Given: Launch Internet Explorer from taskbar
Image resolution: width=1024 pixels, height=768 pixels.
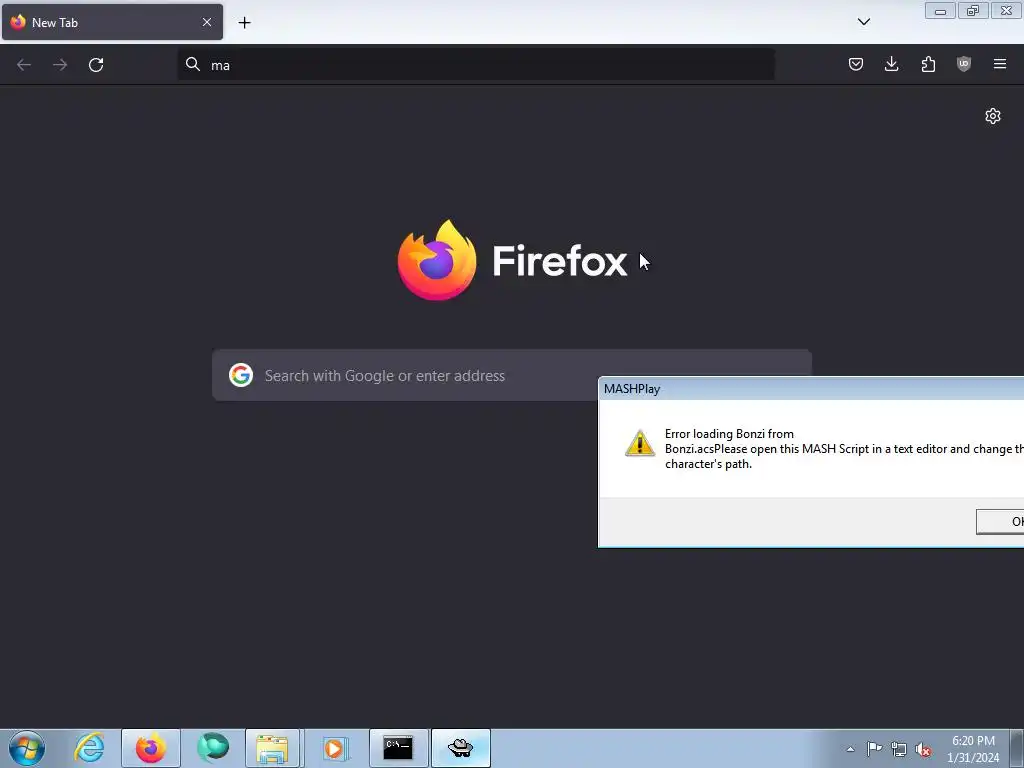Looking at the screenshot, I should pos(89,748).
